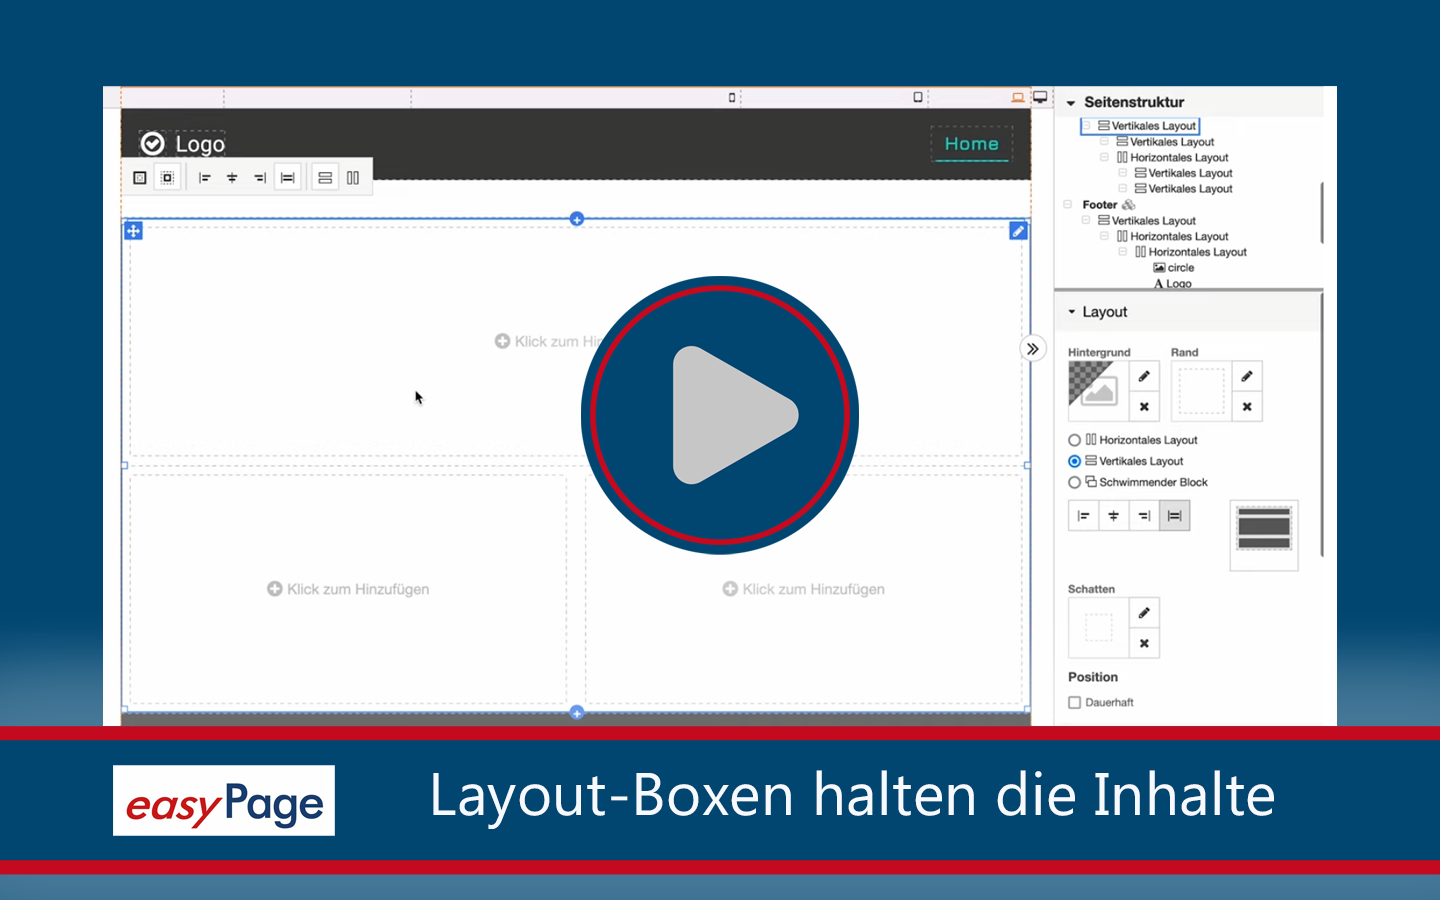Enable the Dauerhaft checkbox under Position
The width and height of the screenshot is (1440, 900).
click(x=1076, y=702)
